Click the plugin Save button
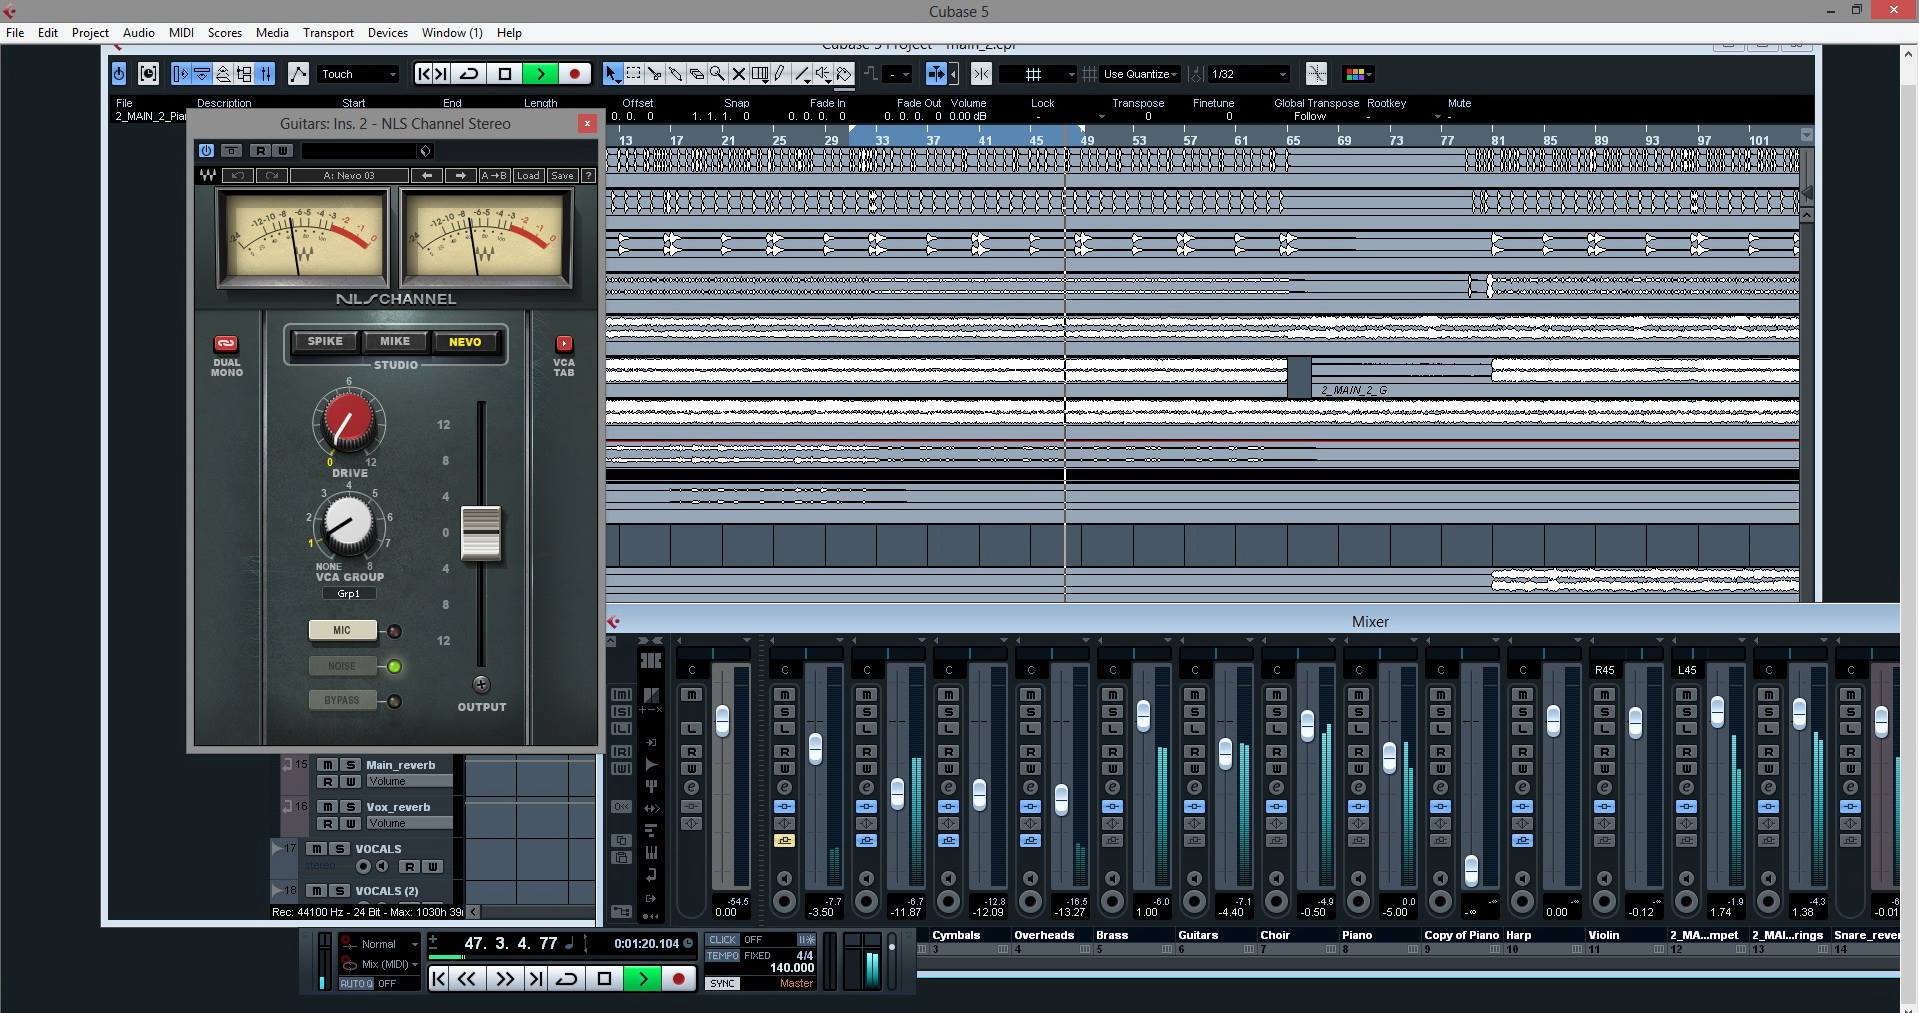 (x=562, y=176)
